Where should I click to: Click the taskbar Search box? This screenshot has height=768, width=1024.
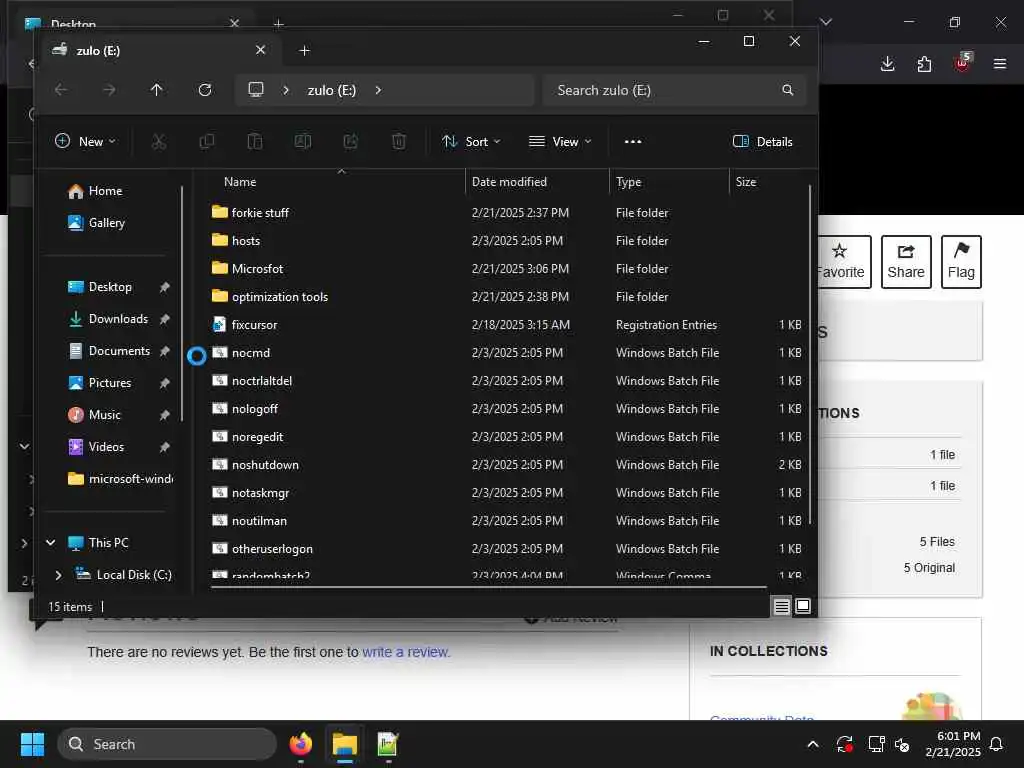tap(167, 744)
